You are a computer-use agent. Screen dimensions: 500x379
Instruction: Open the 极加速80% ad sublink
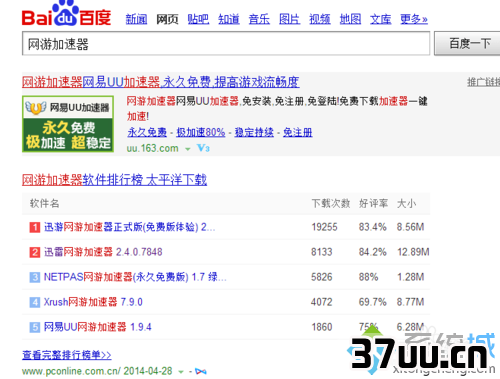coord(201,132)
